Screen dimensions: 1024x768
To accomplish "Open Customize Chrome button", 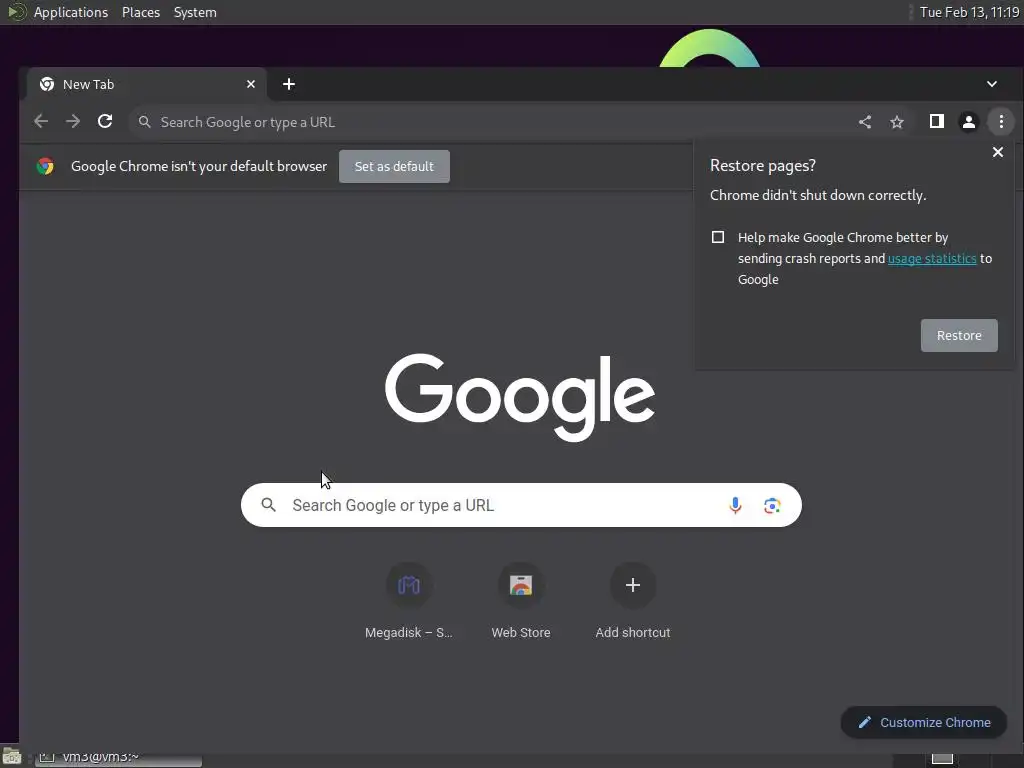I will point(923,722).
